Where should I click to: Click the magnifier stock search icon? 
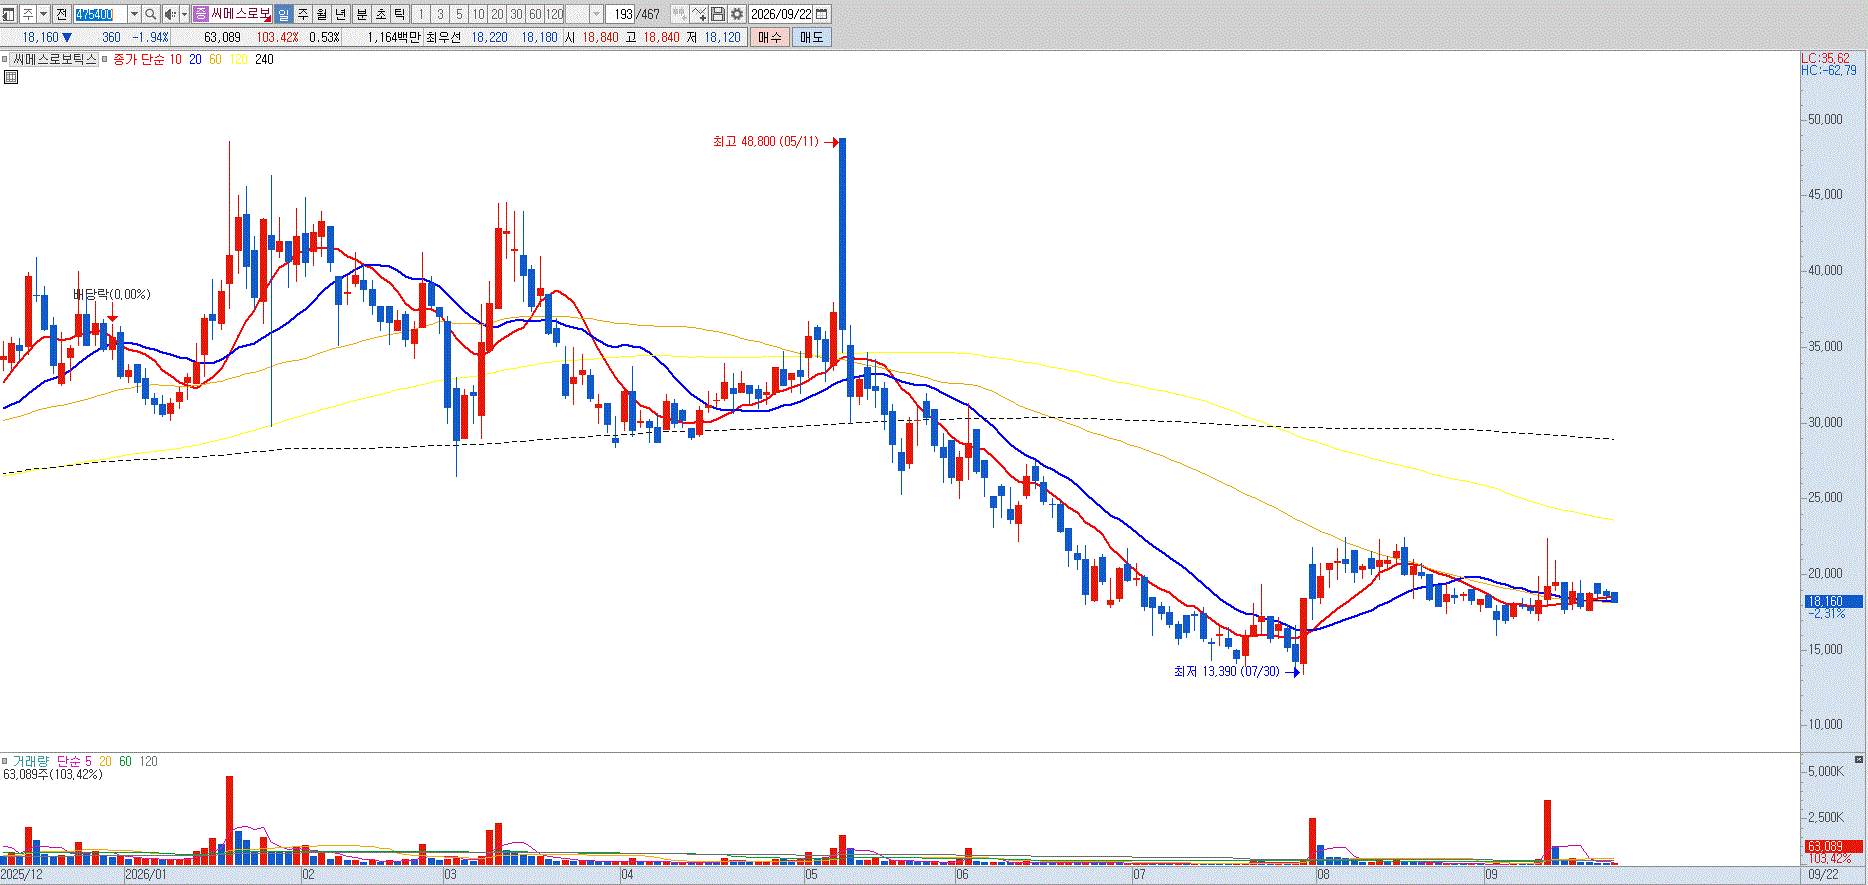150,14
